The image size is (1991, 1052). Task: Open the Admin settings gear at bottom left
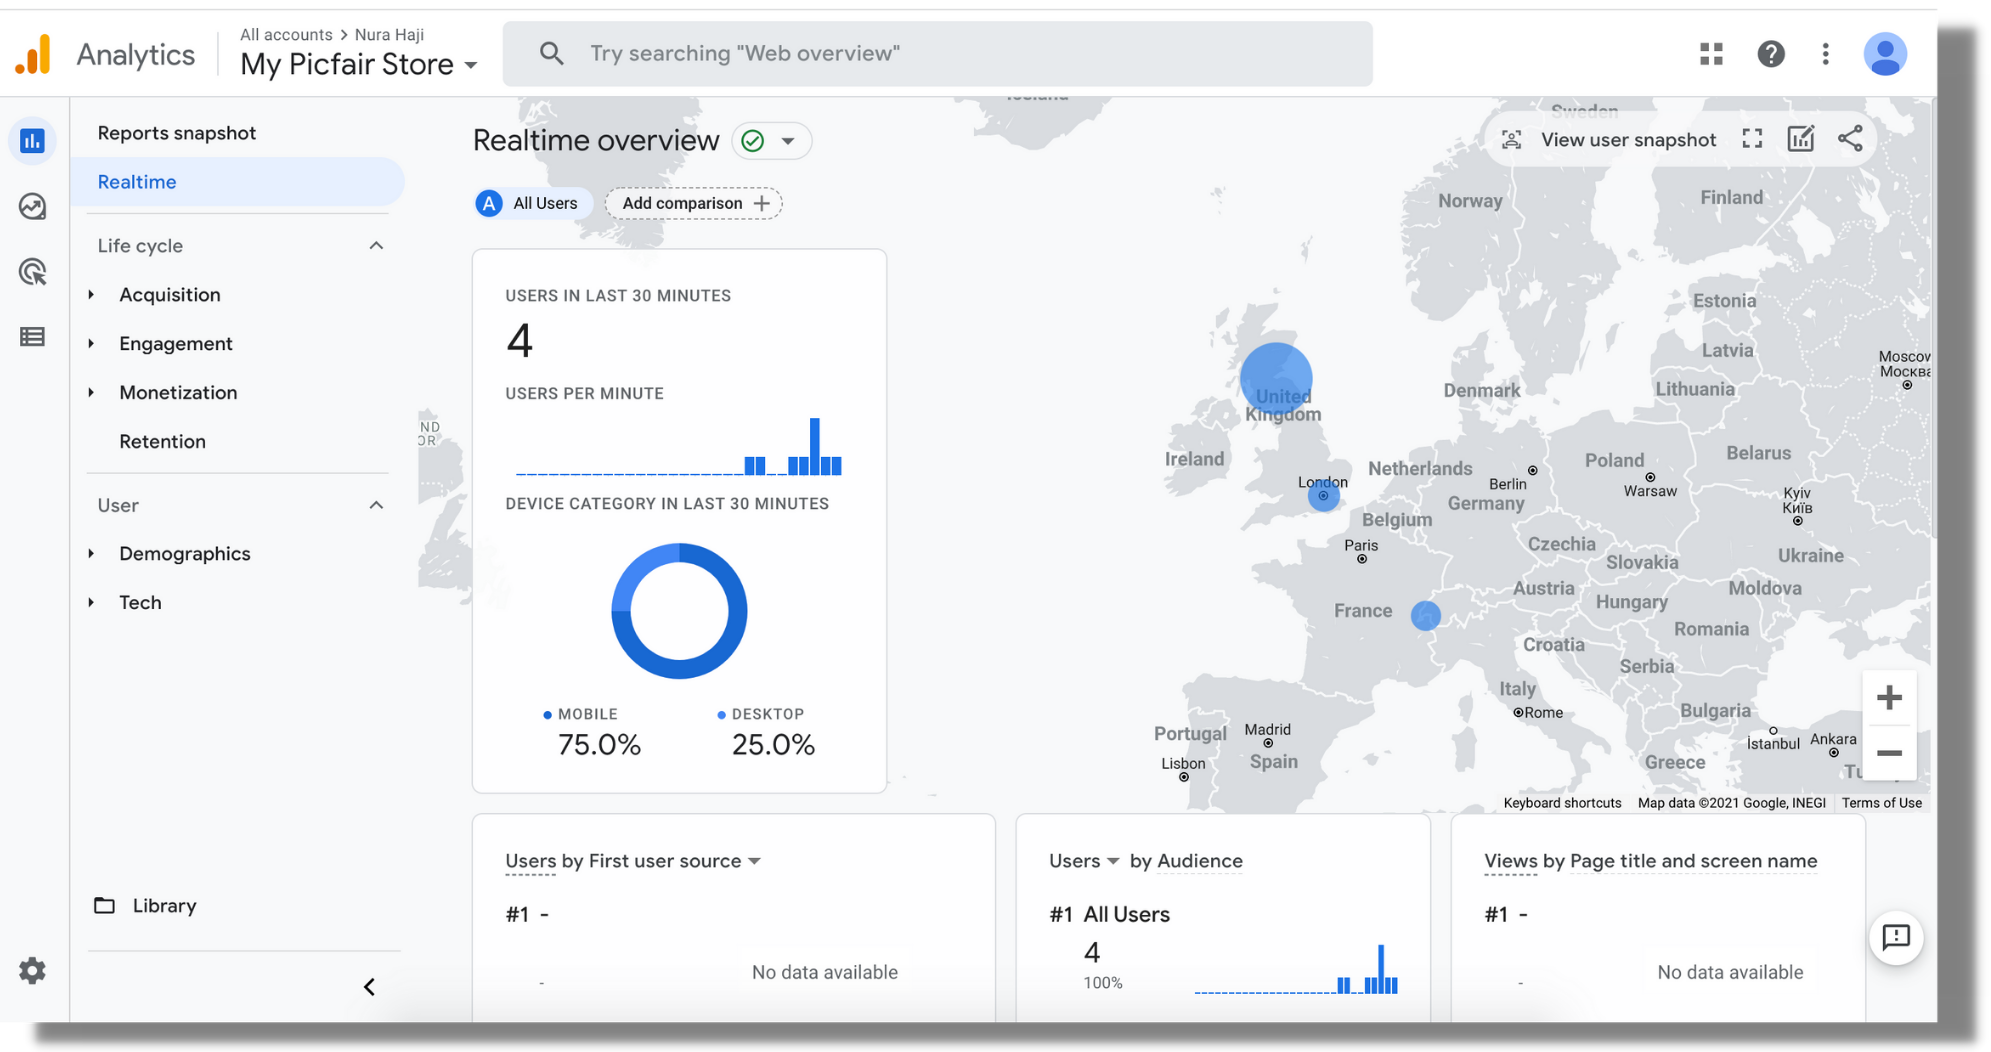click(32, 970)
